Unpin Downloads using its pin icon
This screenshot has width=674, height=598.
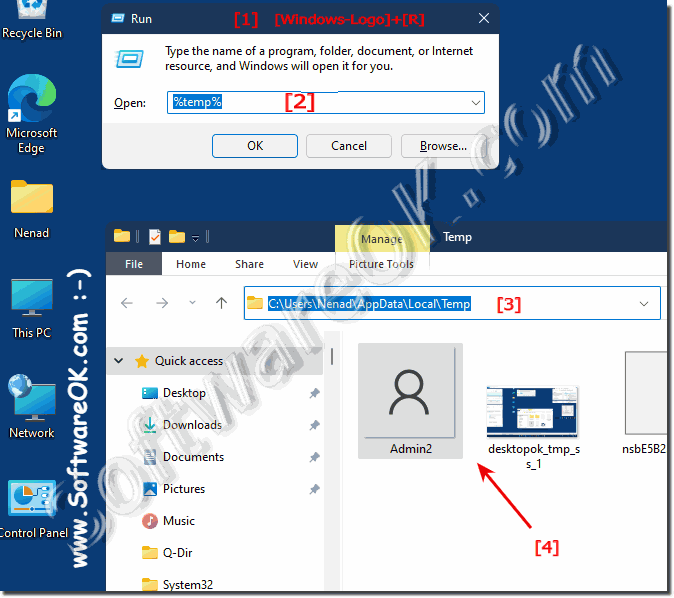(314, 425)
